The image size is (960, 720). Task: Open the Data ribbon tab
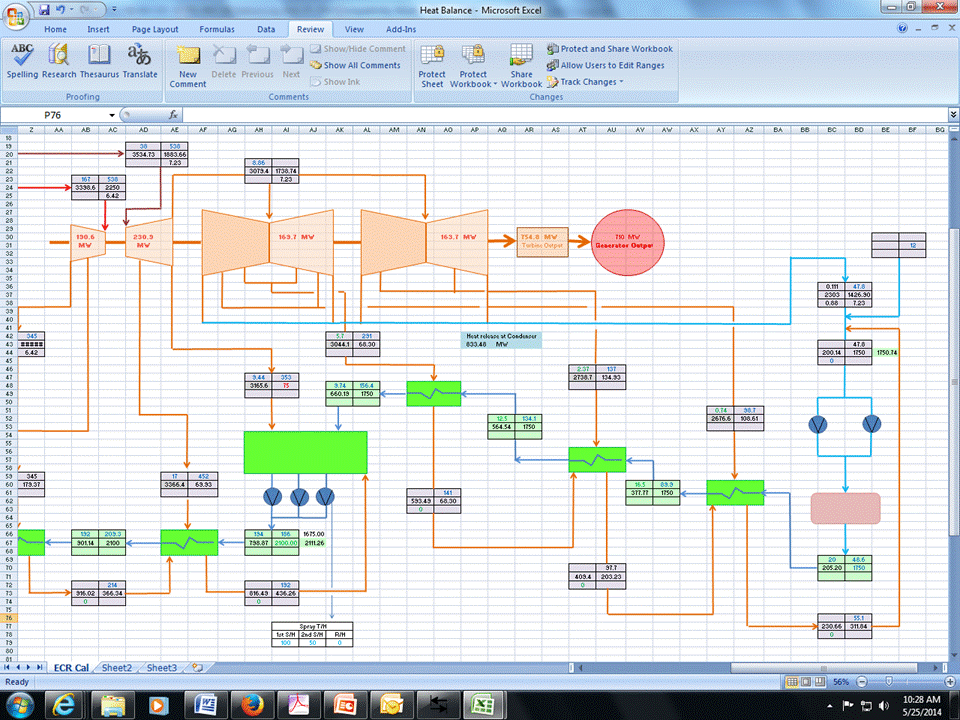tap(266, 29)
